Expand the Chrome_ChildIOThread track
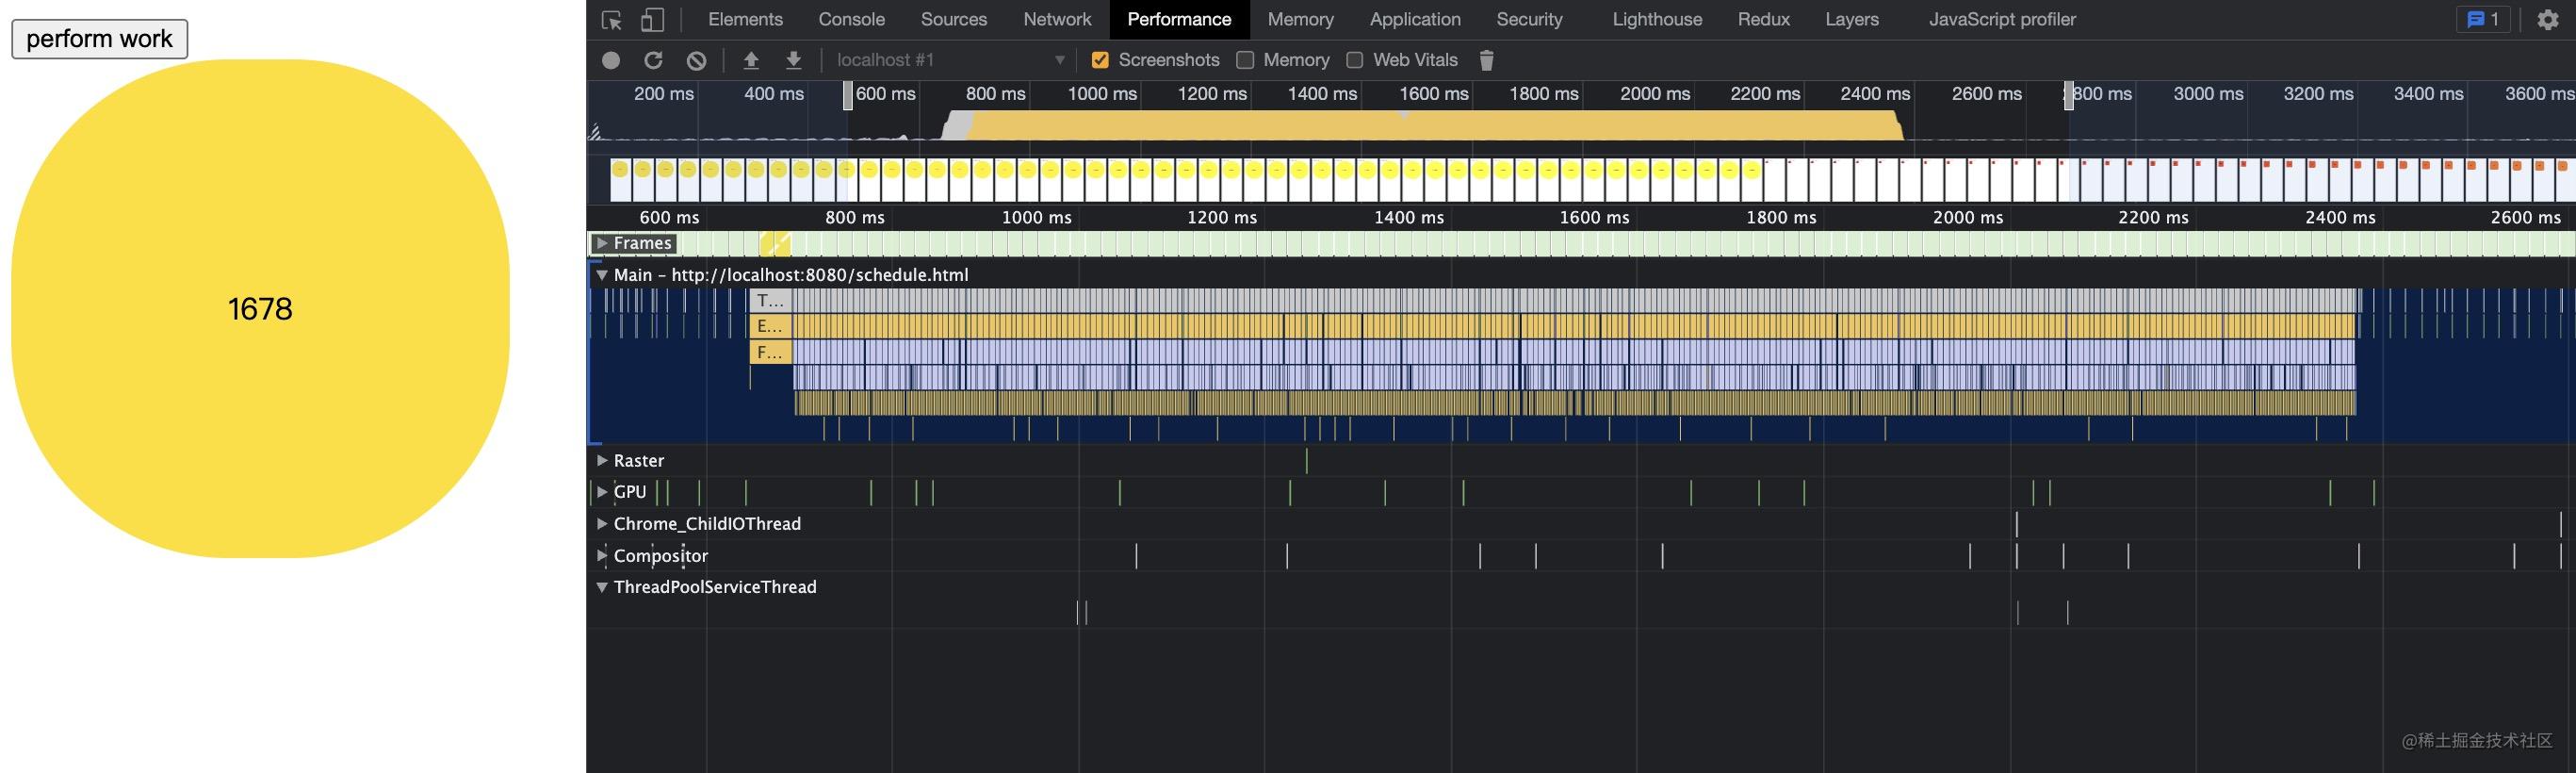This screenshot has height=773, width=2576. click(x=602, y=523)
